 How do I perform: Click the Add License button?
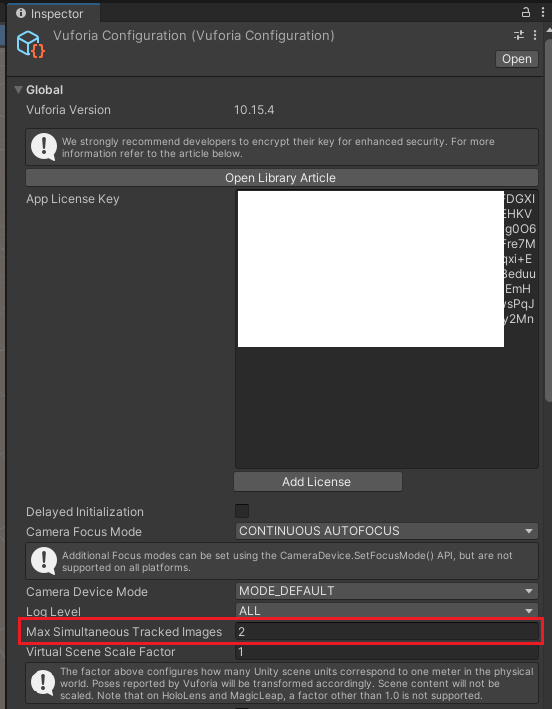pos(317,482)
